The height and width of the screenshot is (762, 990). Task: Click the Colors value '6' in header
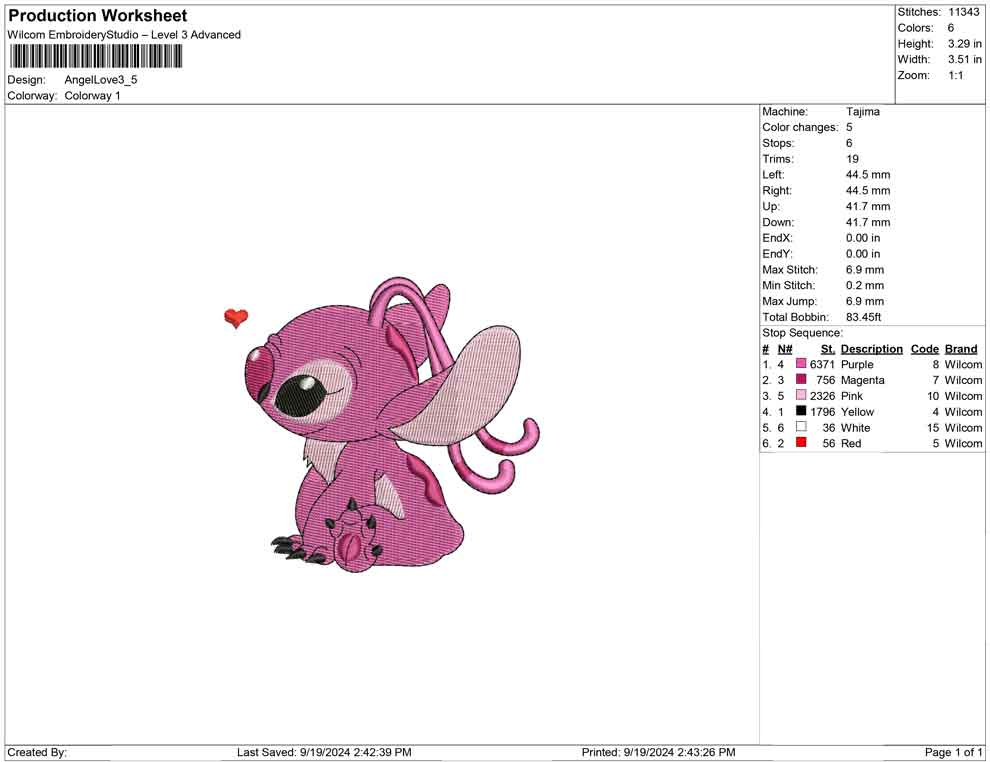tap(951, 28)
